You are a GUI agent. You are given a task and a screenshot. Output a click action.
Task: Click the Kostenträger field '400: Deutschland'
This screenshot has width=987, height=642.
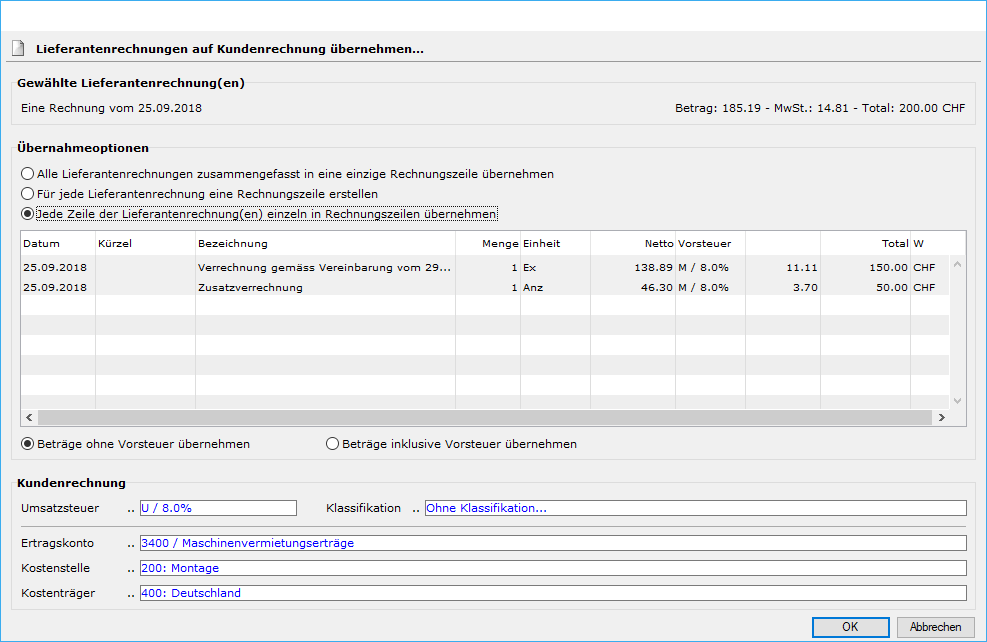point(552,593)
